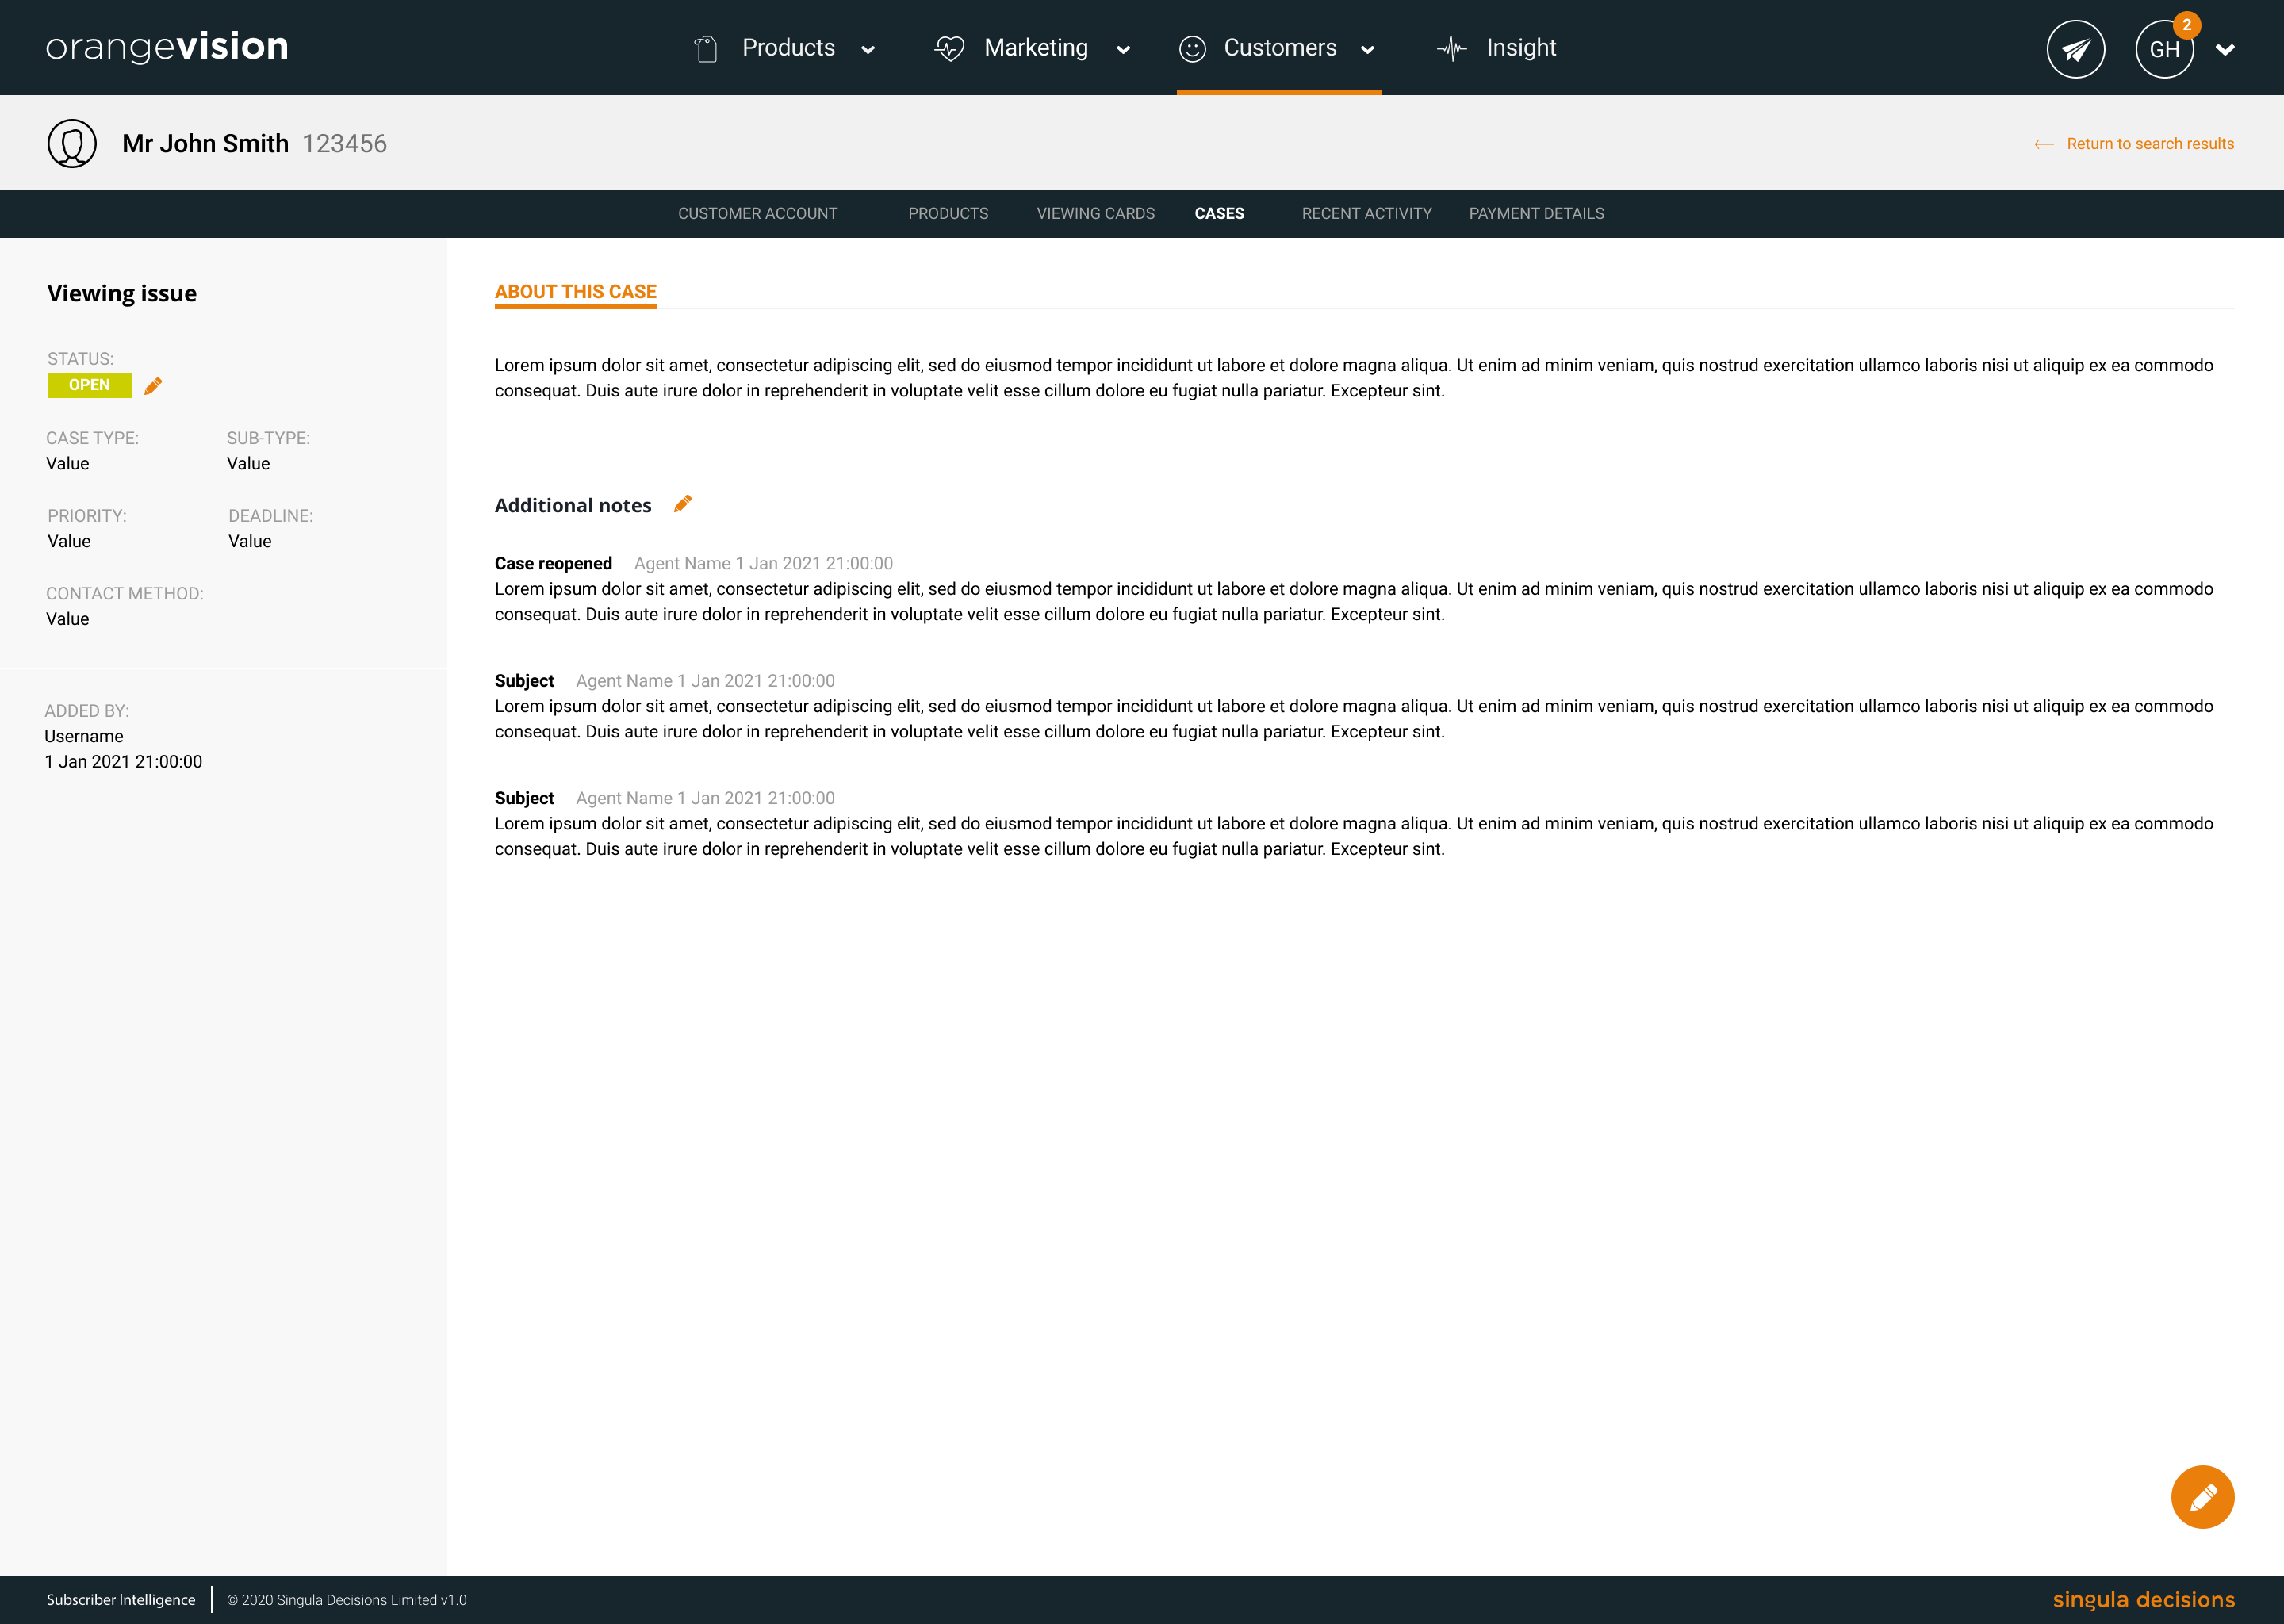The height and width of the screenshot is (1624, 2284).
Task: Click the orange floating edit button
Action: coord(2202,1497)
